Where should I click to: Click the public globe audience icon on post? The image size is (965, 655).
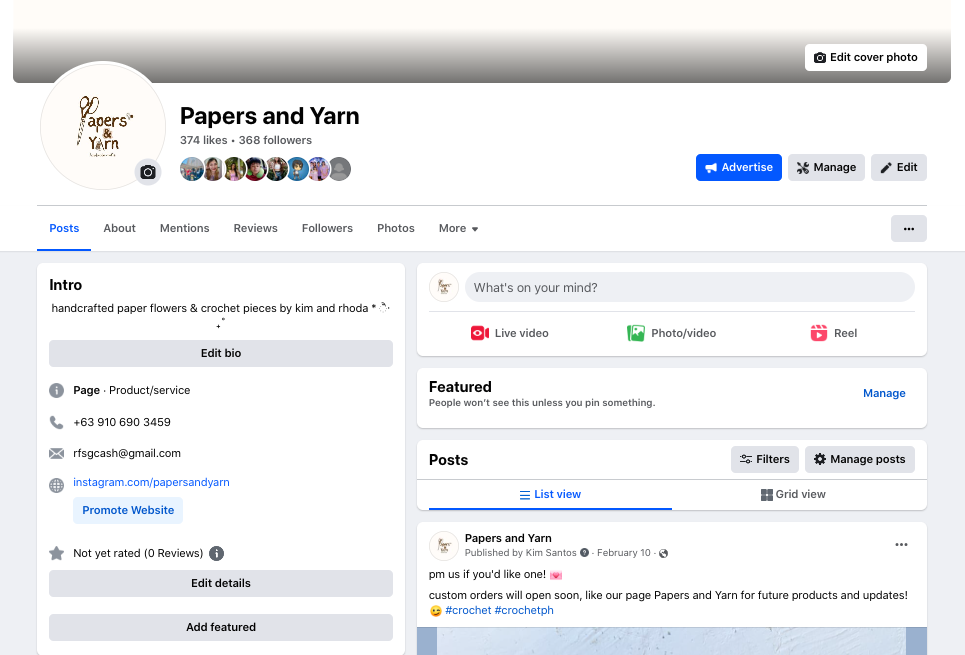tap(663, 553)
